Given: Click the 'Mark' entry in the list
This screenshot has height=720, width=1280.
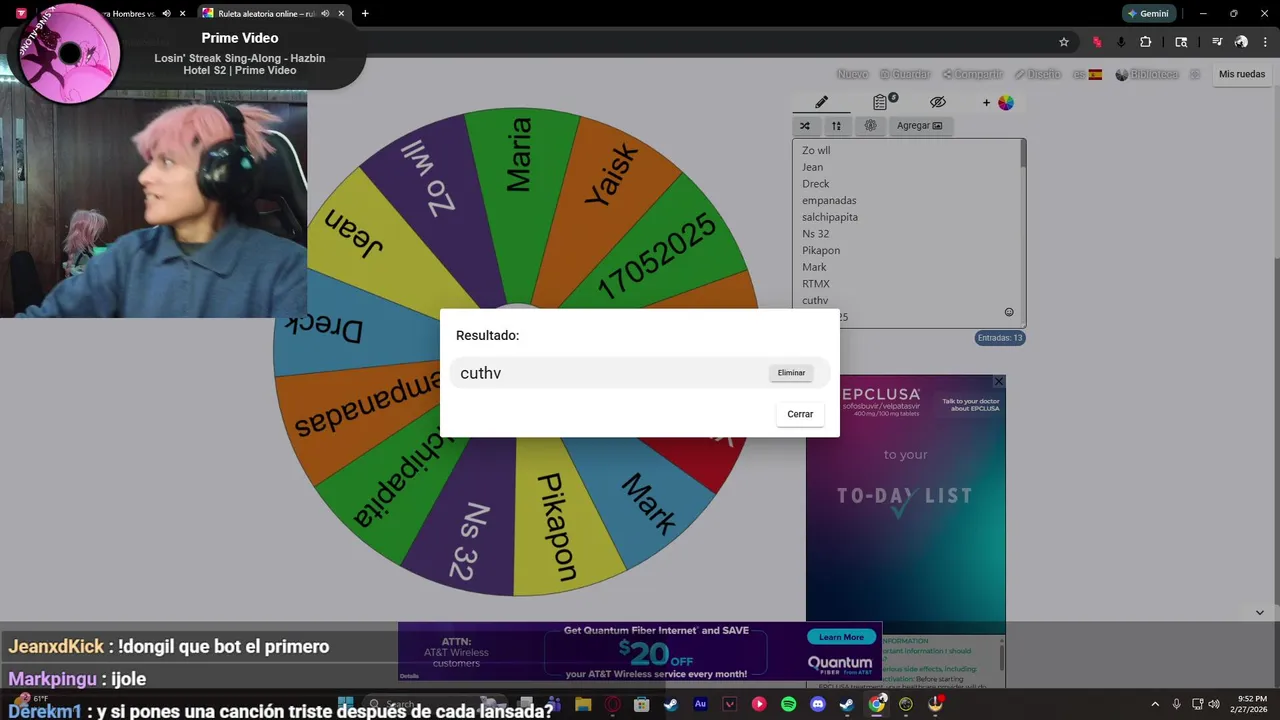Looking at the screenshot, I should (x=814, y=267).
